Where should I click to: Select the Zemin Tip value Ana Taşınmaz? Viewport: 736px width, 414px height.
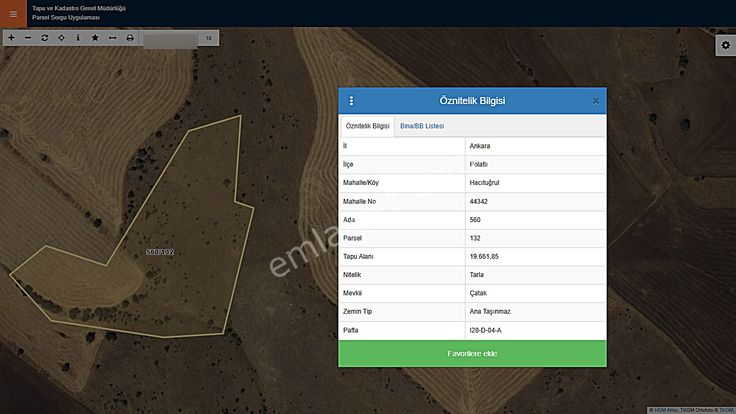pyautogui.click(x=490, y=311)
